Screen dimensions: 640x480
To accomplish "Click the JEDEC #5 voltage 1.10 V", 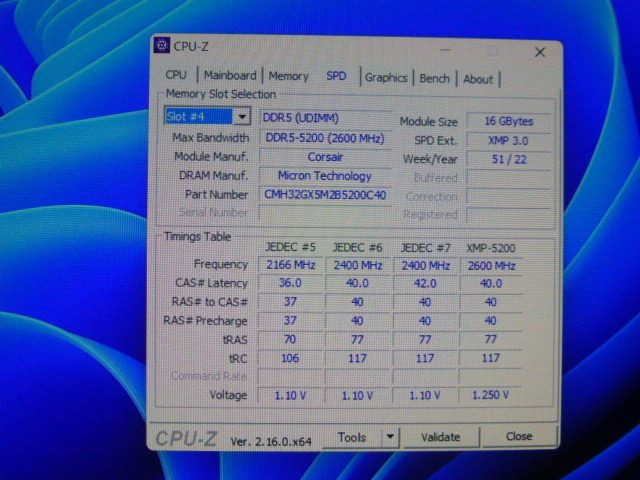I will click(x=291, y=395).
